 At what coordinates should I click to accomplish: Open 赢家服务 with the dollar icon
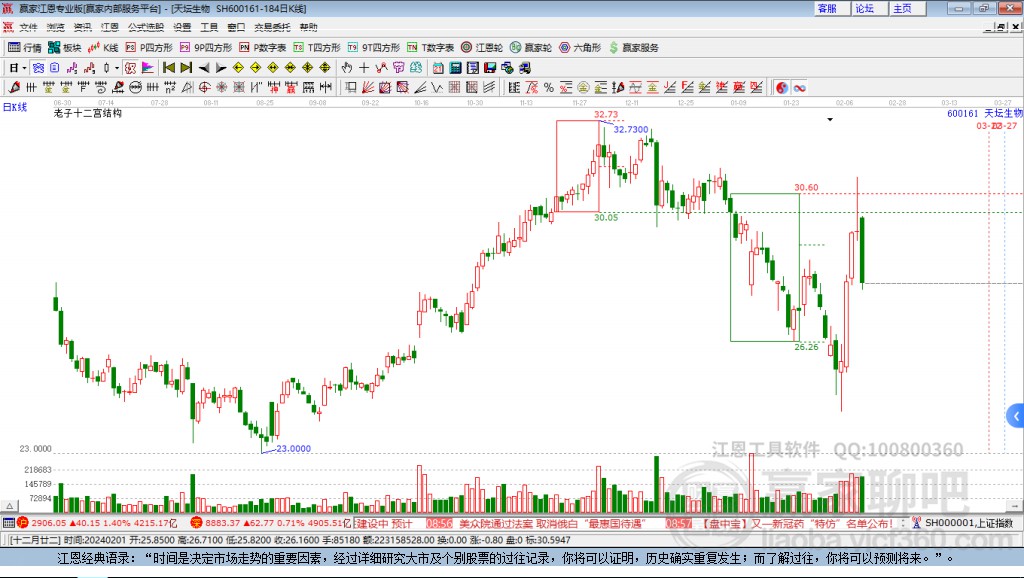click(x=634, y=48)
